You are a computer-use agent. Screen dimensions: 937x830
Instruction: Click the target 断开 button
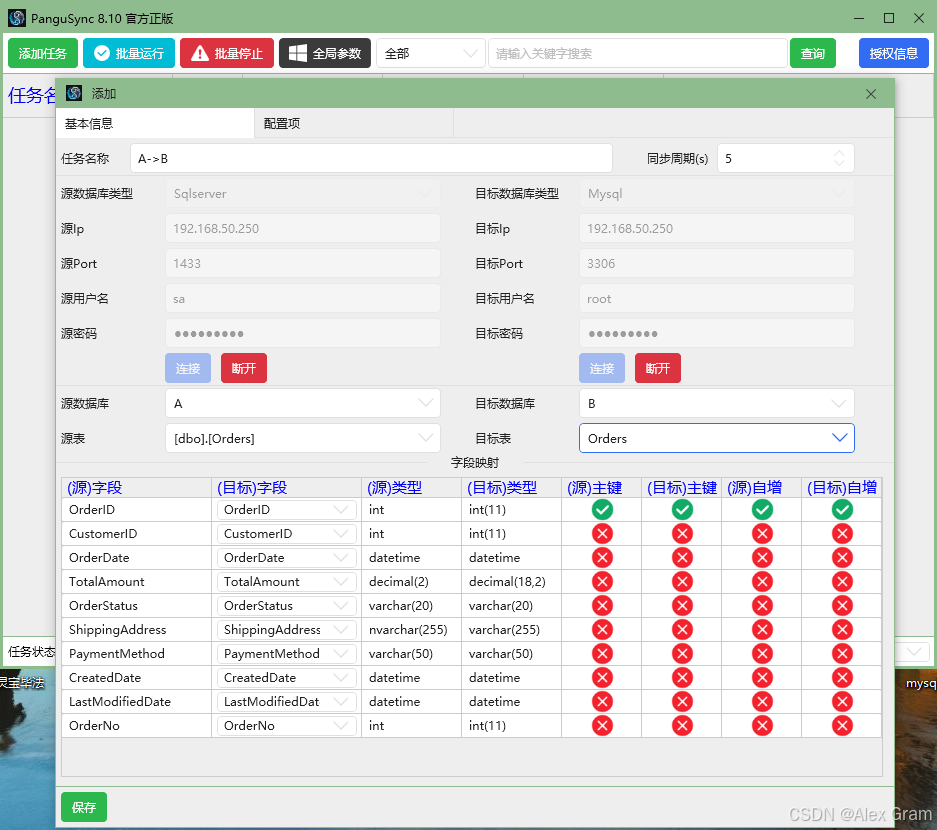(658, 368)
